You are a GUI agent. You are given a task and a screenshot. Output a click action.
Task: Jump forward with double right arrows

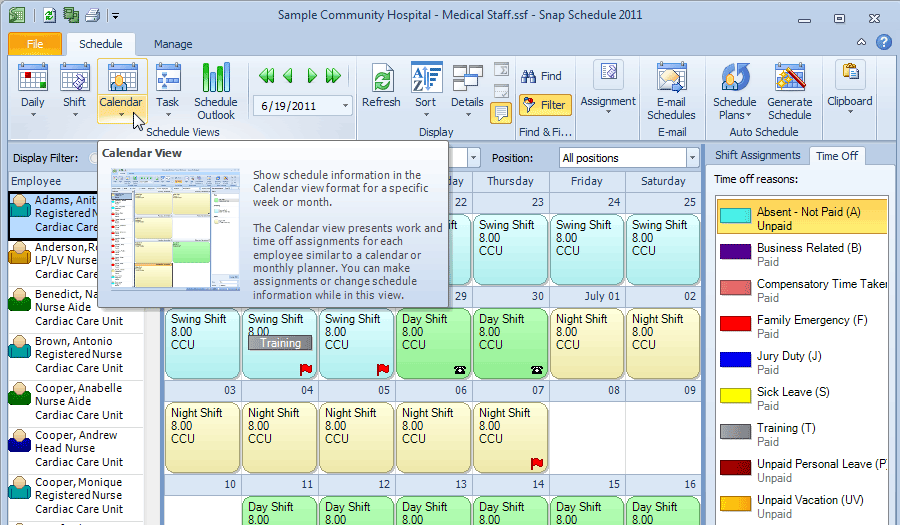point(333,76)
